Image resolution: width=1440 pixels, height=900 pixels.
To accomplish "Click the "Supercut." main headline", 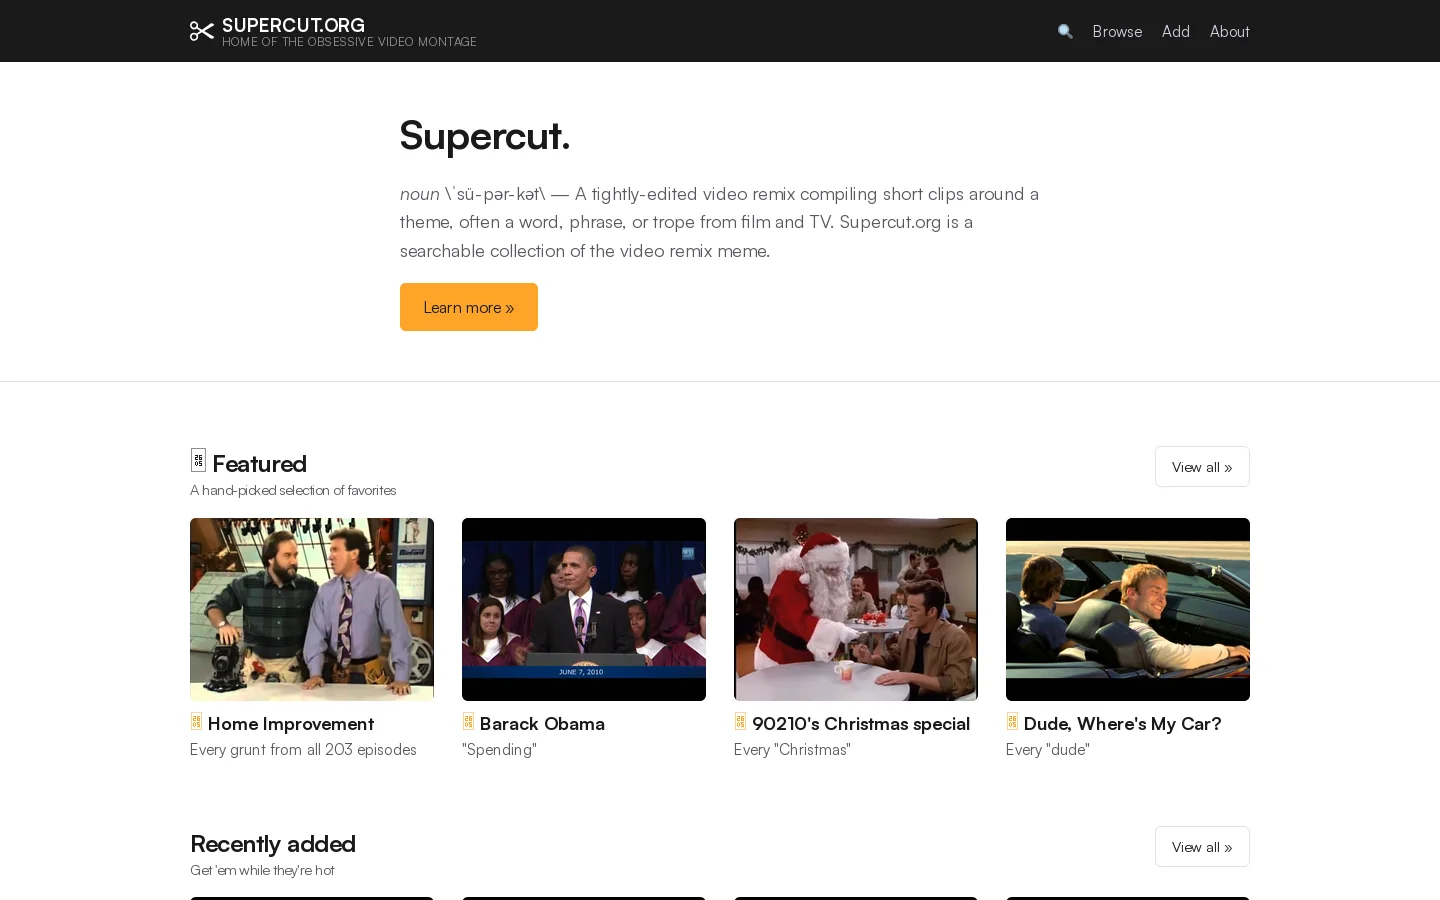I will point(485,135).
